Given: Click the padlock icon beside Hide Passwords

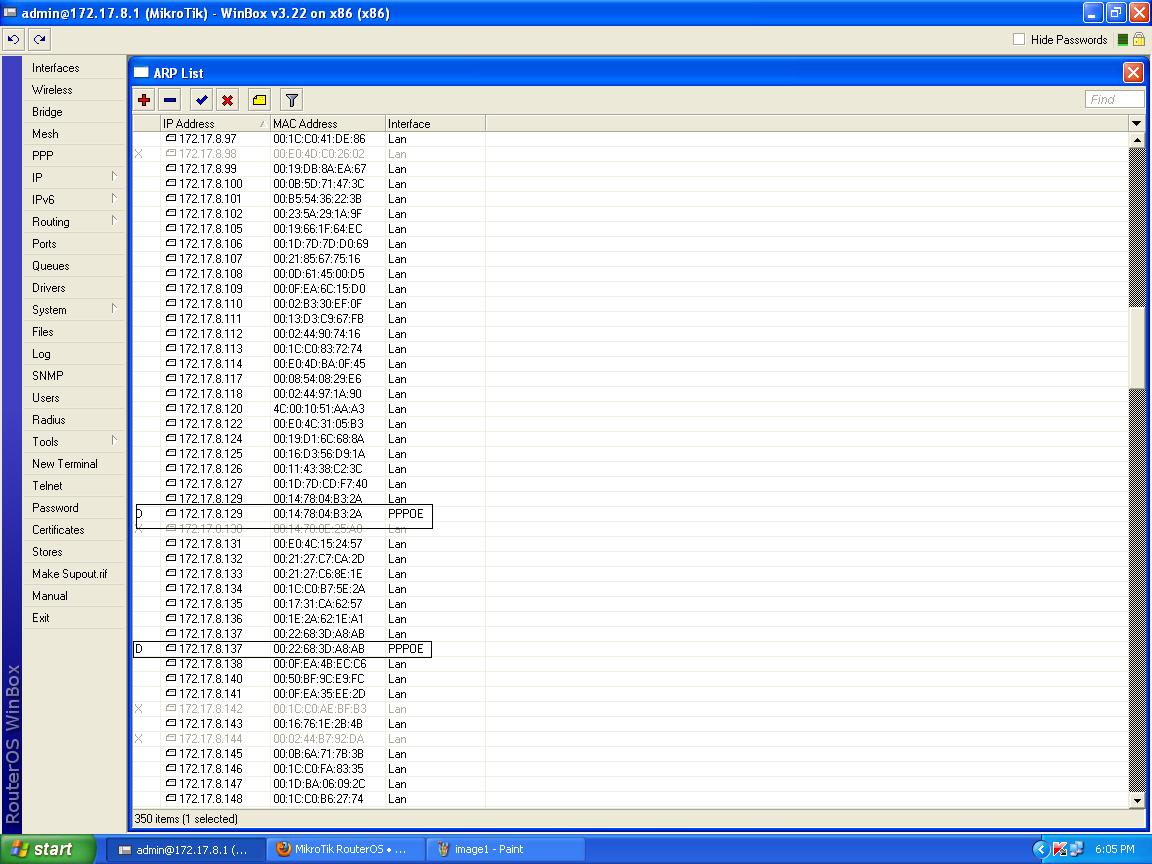Looking at the screenshot, I should point(1139,40).
